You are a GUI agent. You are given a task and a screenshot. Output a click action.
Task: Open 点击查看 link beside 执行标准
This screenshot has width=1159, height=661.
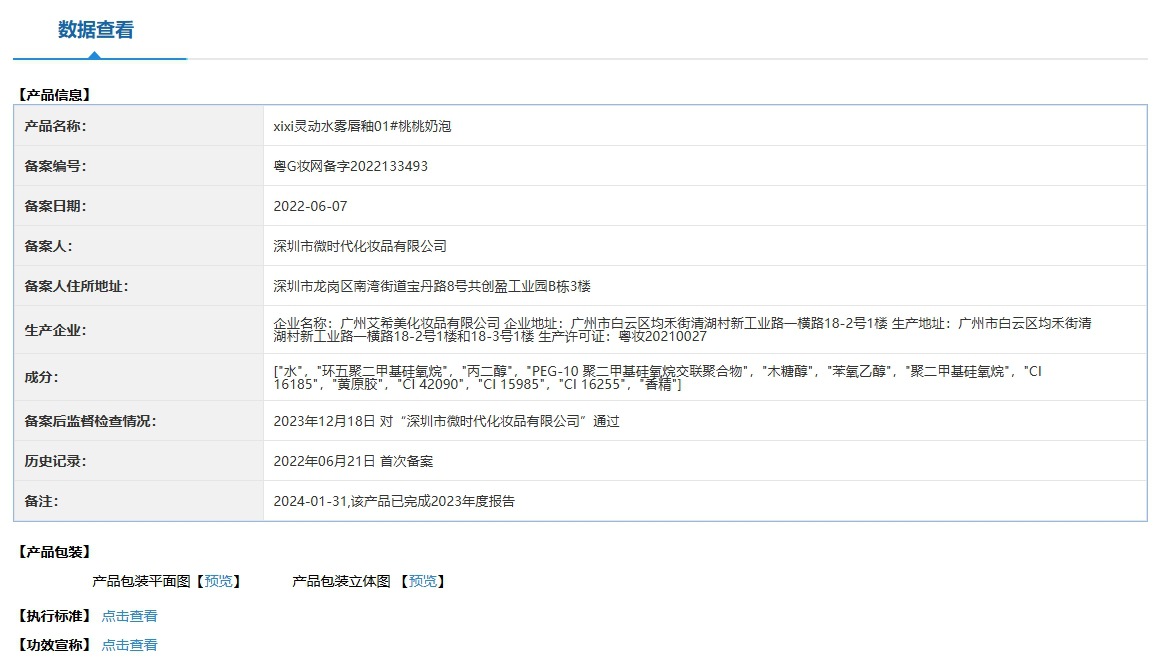[x=129, y=616]
